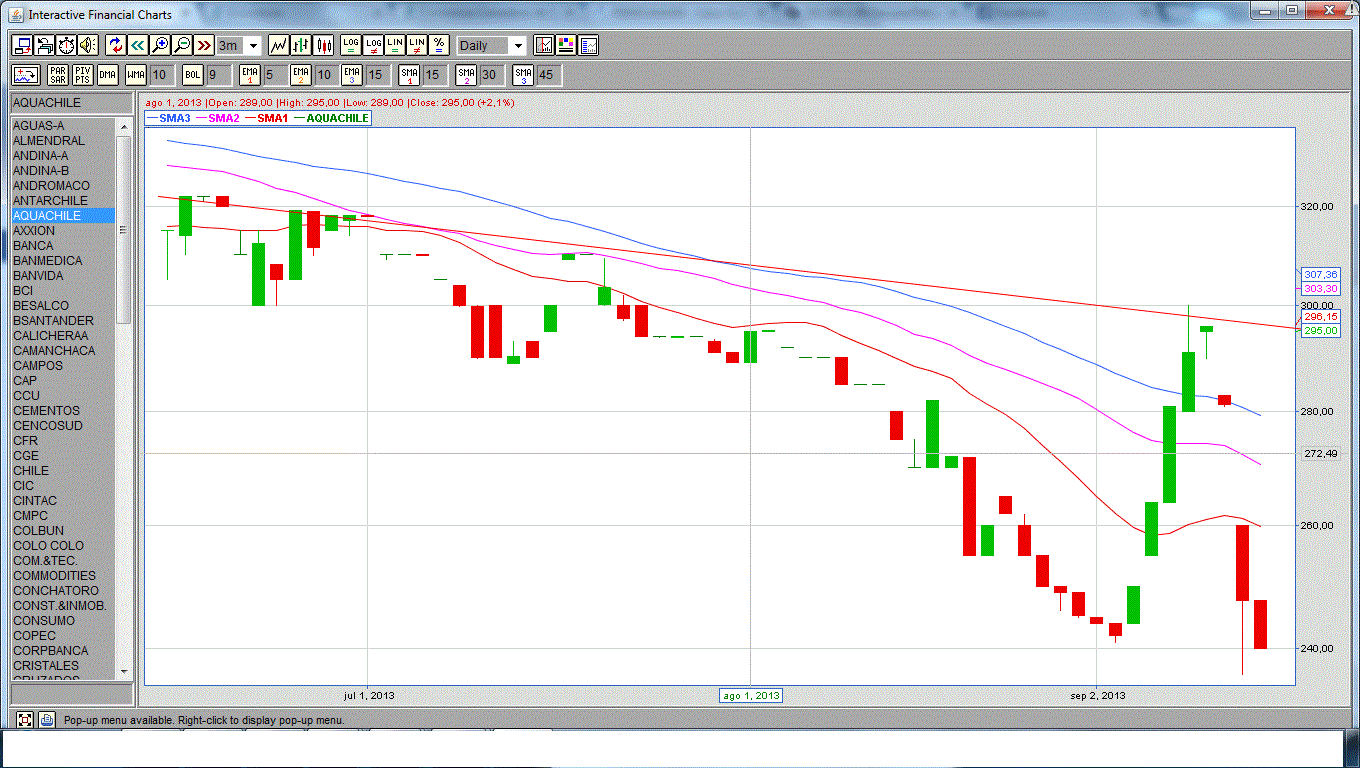
Task: Click the print chart icon
Action: (x=44, y=45)
